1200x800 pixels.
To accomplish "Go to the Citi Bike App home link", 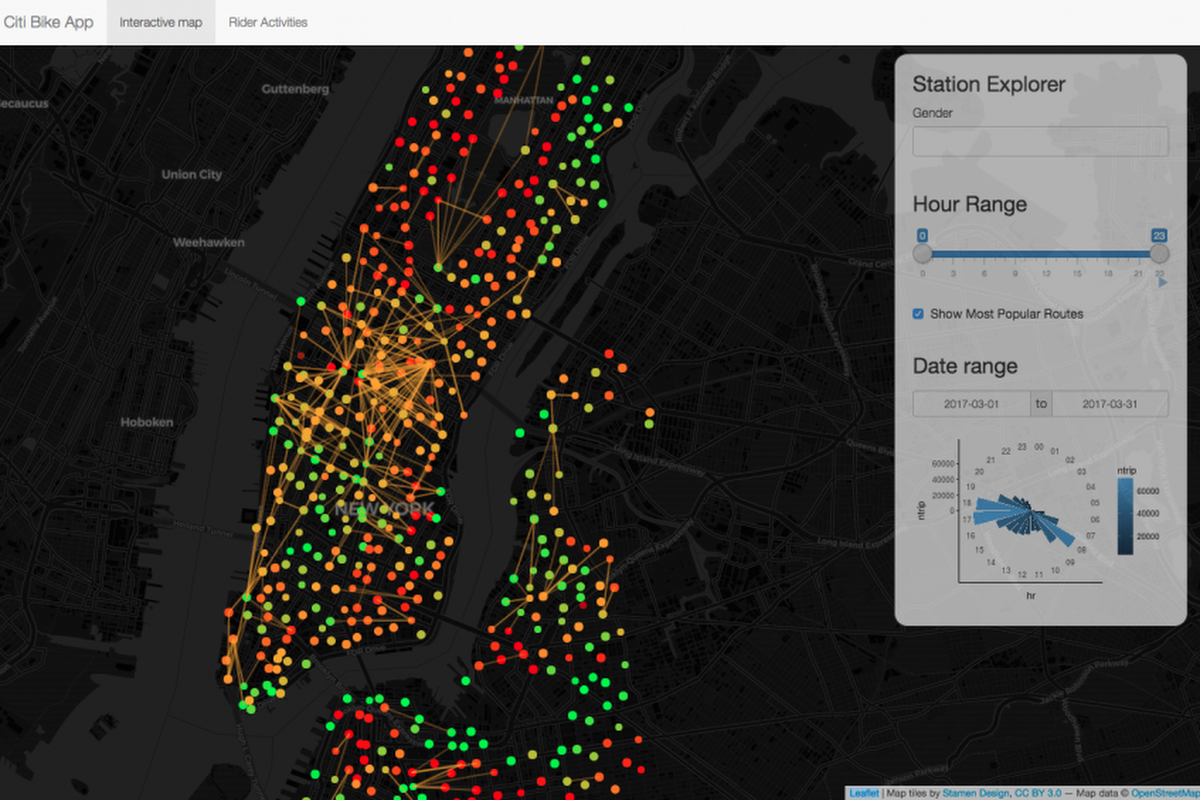I will (x=48, y=22).
